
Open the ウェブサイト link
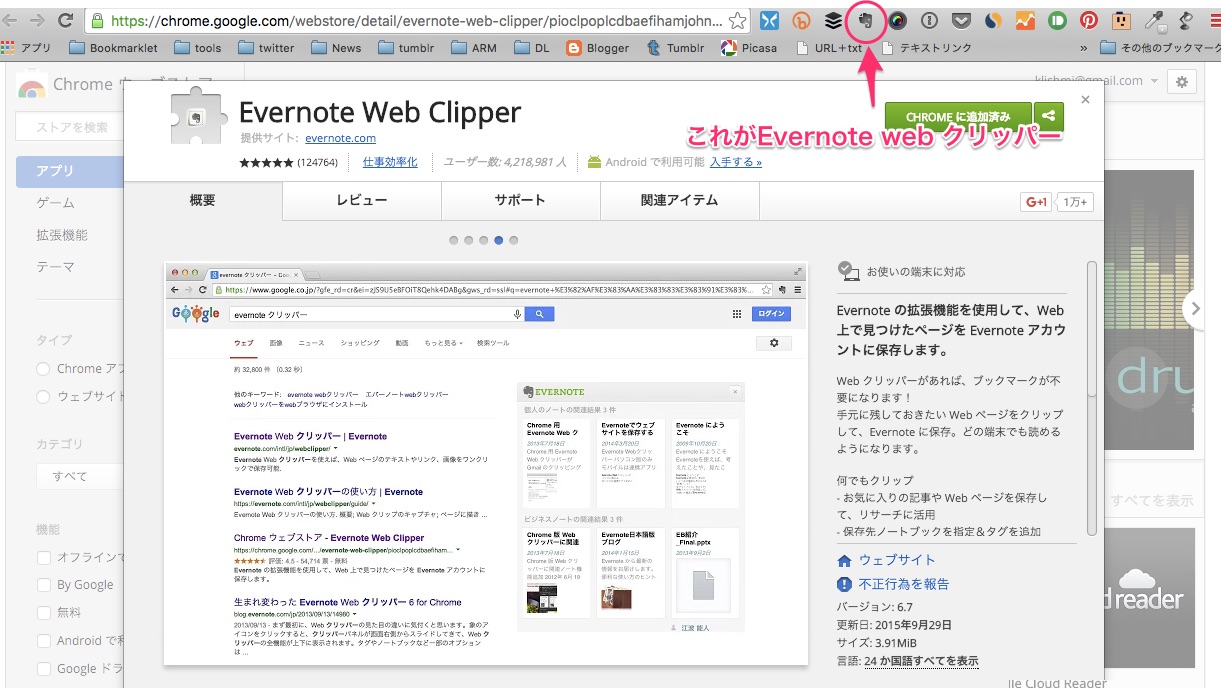(897, 560)
